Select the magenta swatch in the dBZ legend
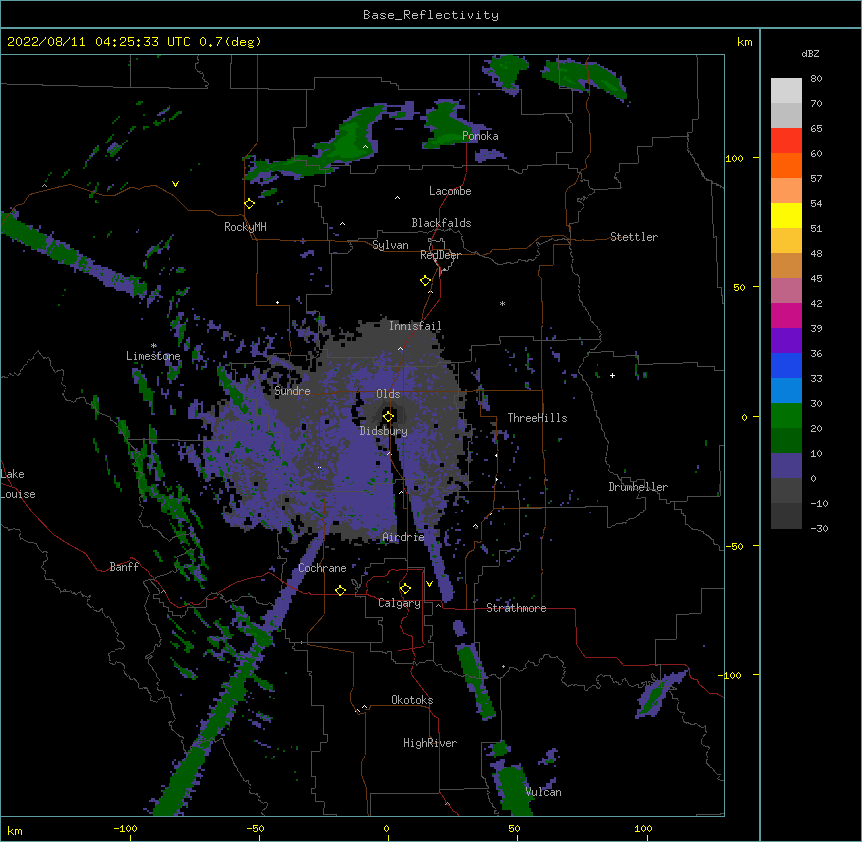Screen dimensions: 862x842 click(x=786, y=315)
